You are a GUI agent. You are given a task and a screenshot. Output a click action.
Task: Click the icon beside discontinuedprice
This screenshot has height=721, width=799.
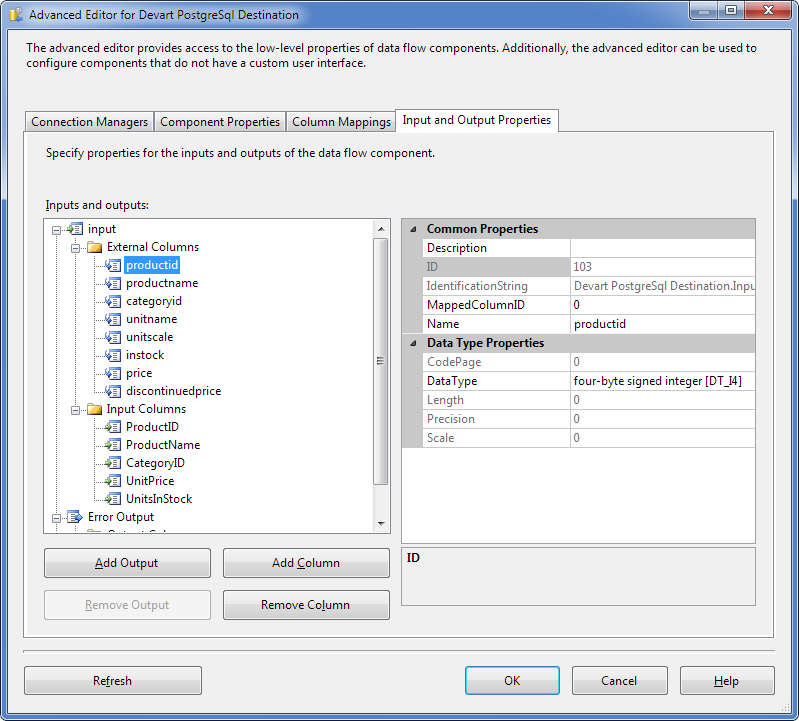coord(113,391)
